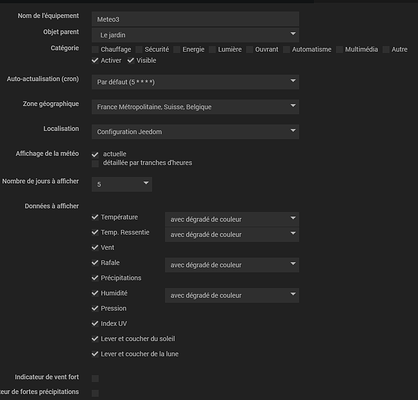Toggle the Visible checkbox

[131, 60]
